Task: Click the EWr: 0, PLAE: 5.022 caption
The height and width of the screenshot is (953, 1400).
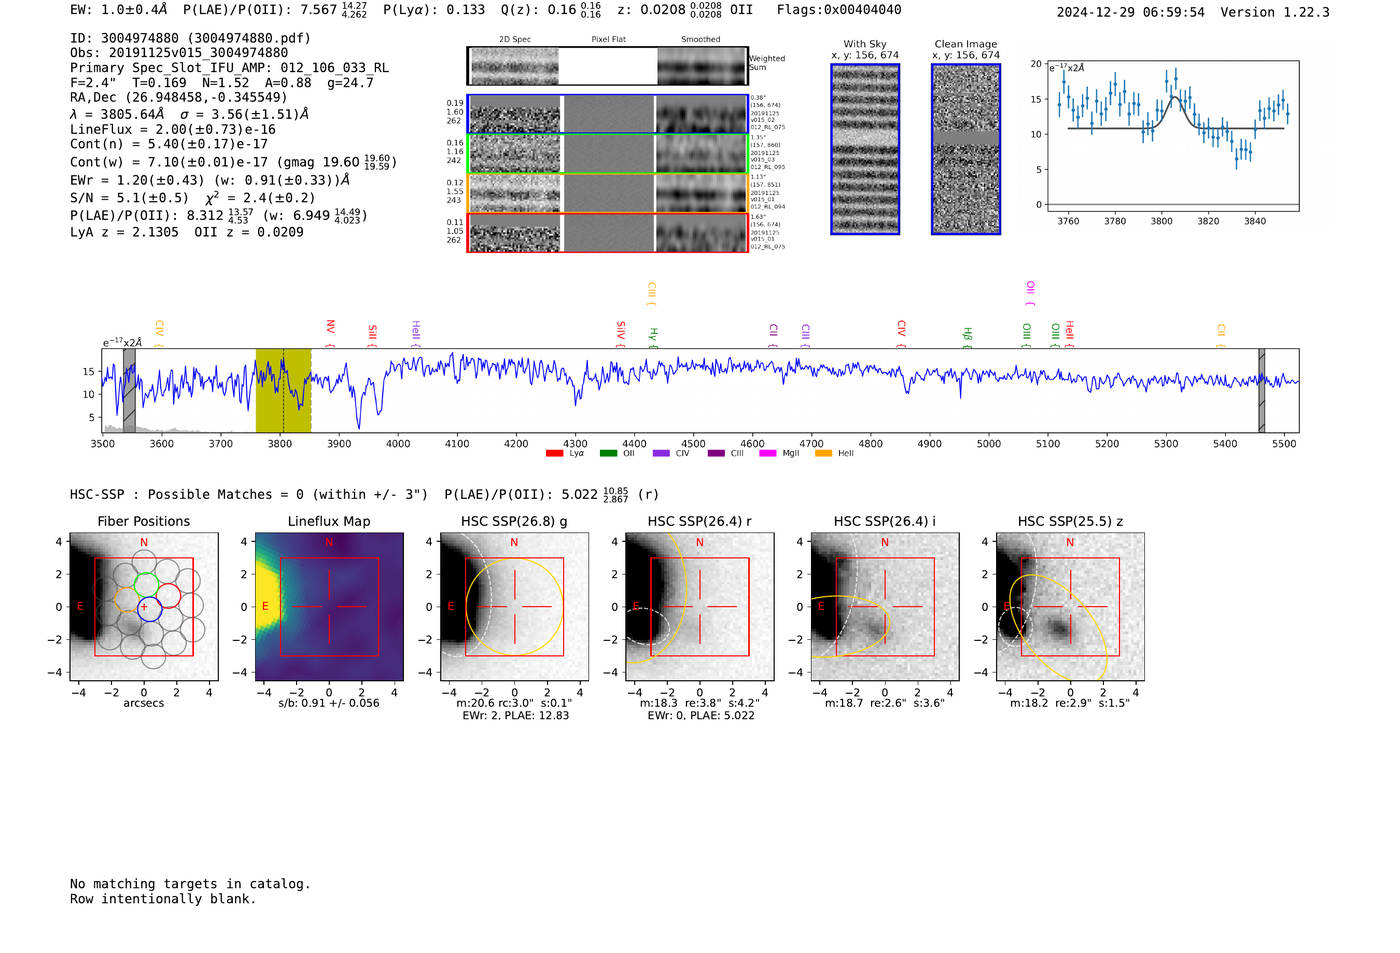Action: click(701, 715)
